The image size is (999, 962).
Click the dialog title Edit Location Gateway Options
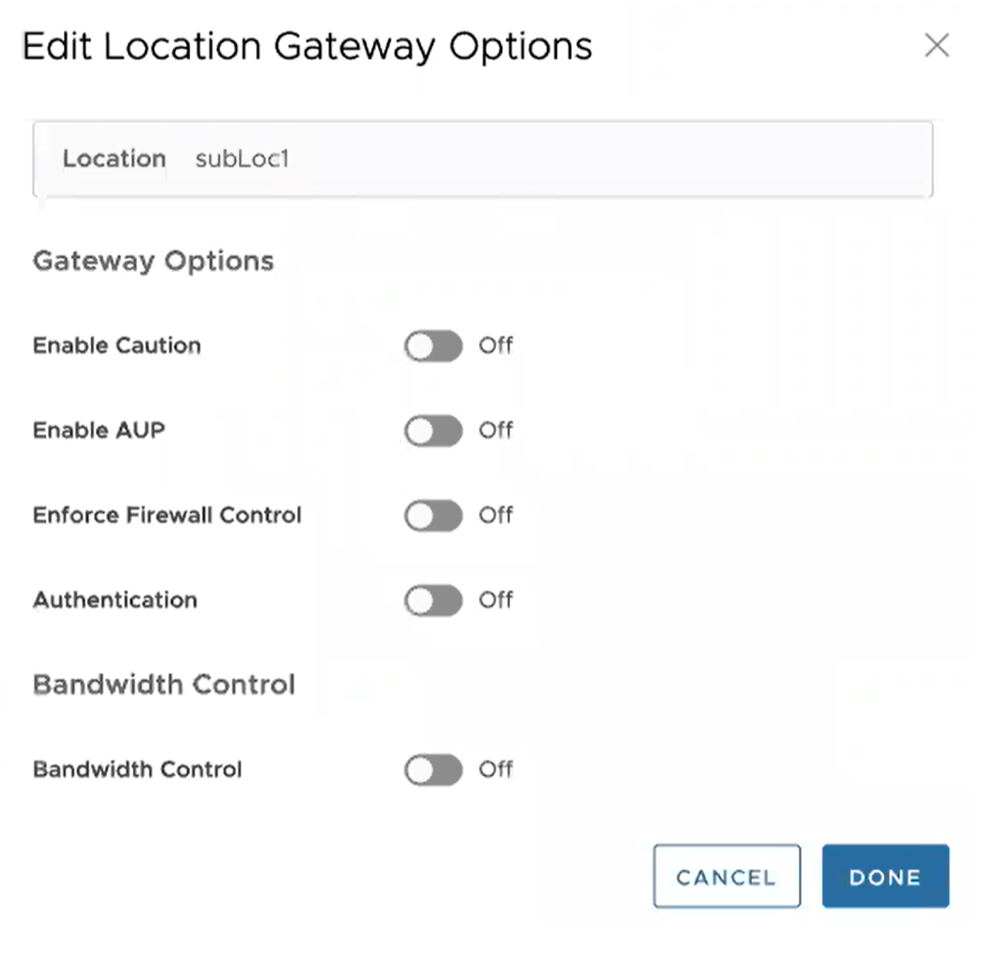tap(307, 46)
